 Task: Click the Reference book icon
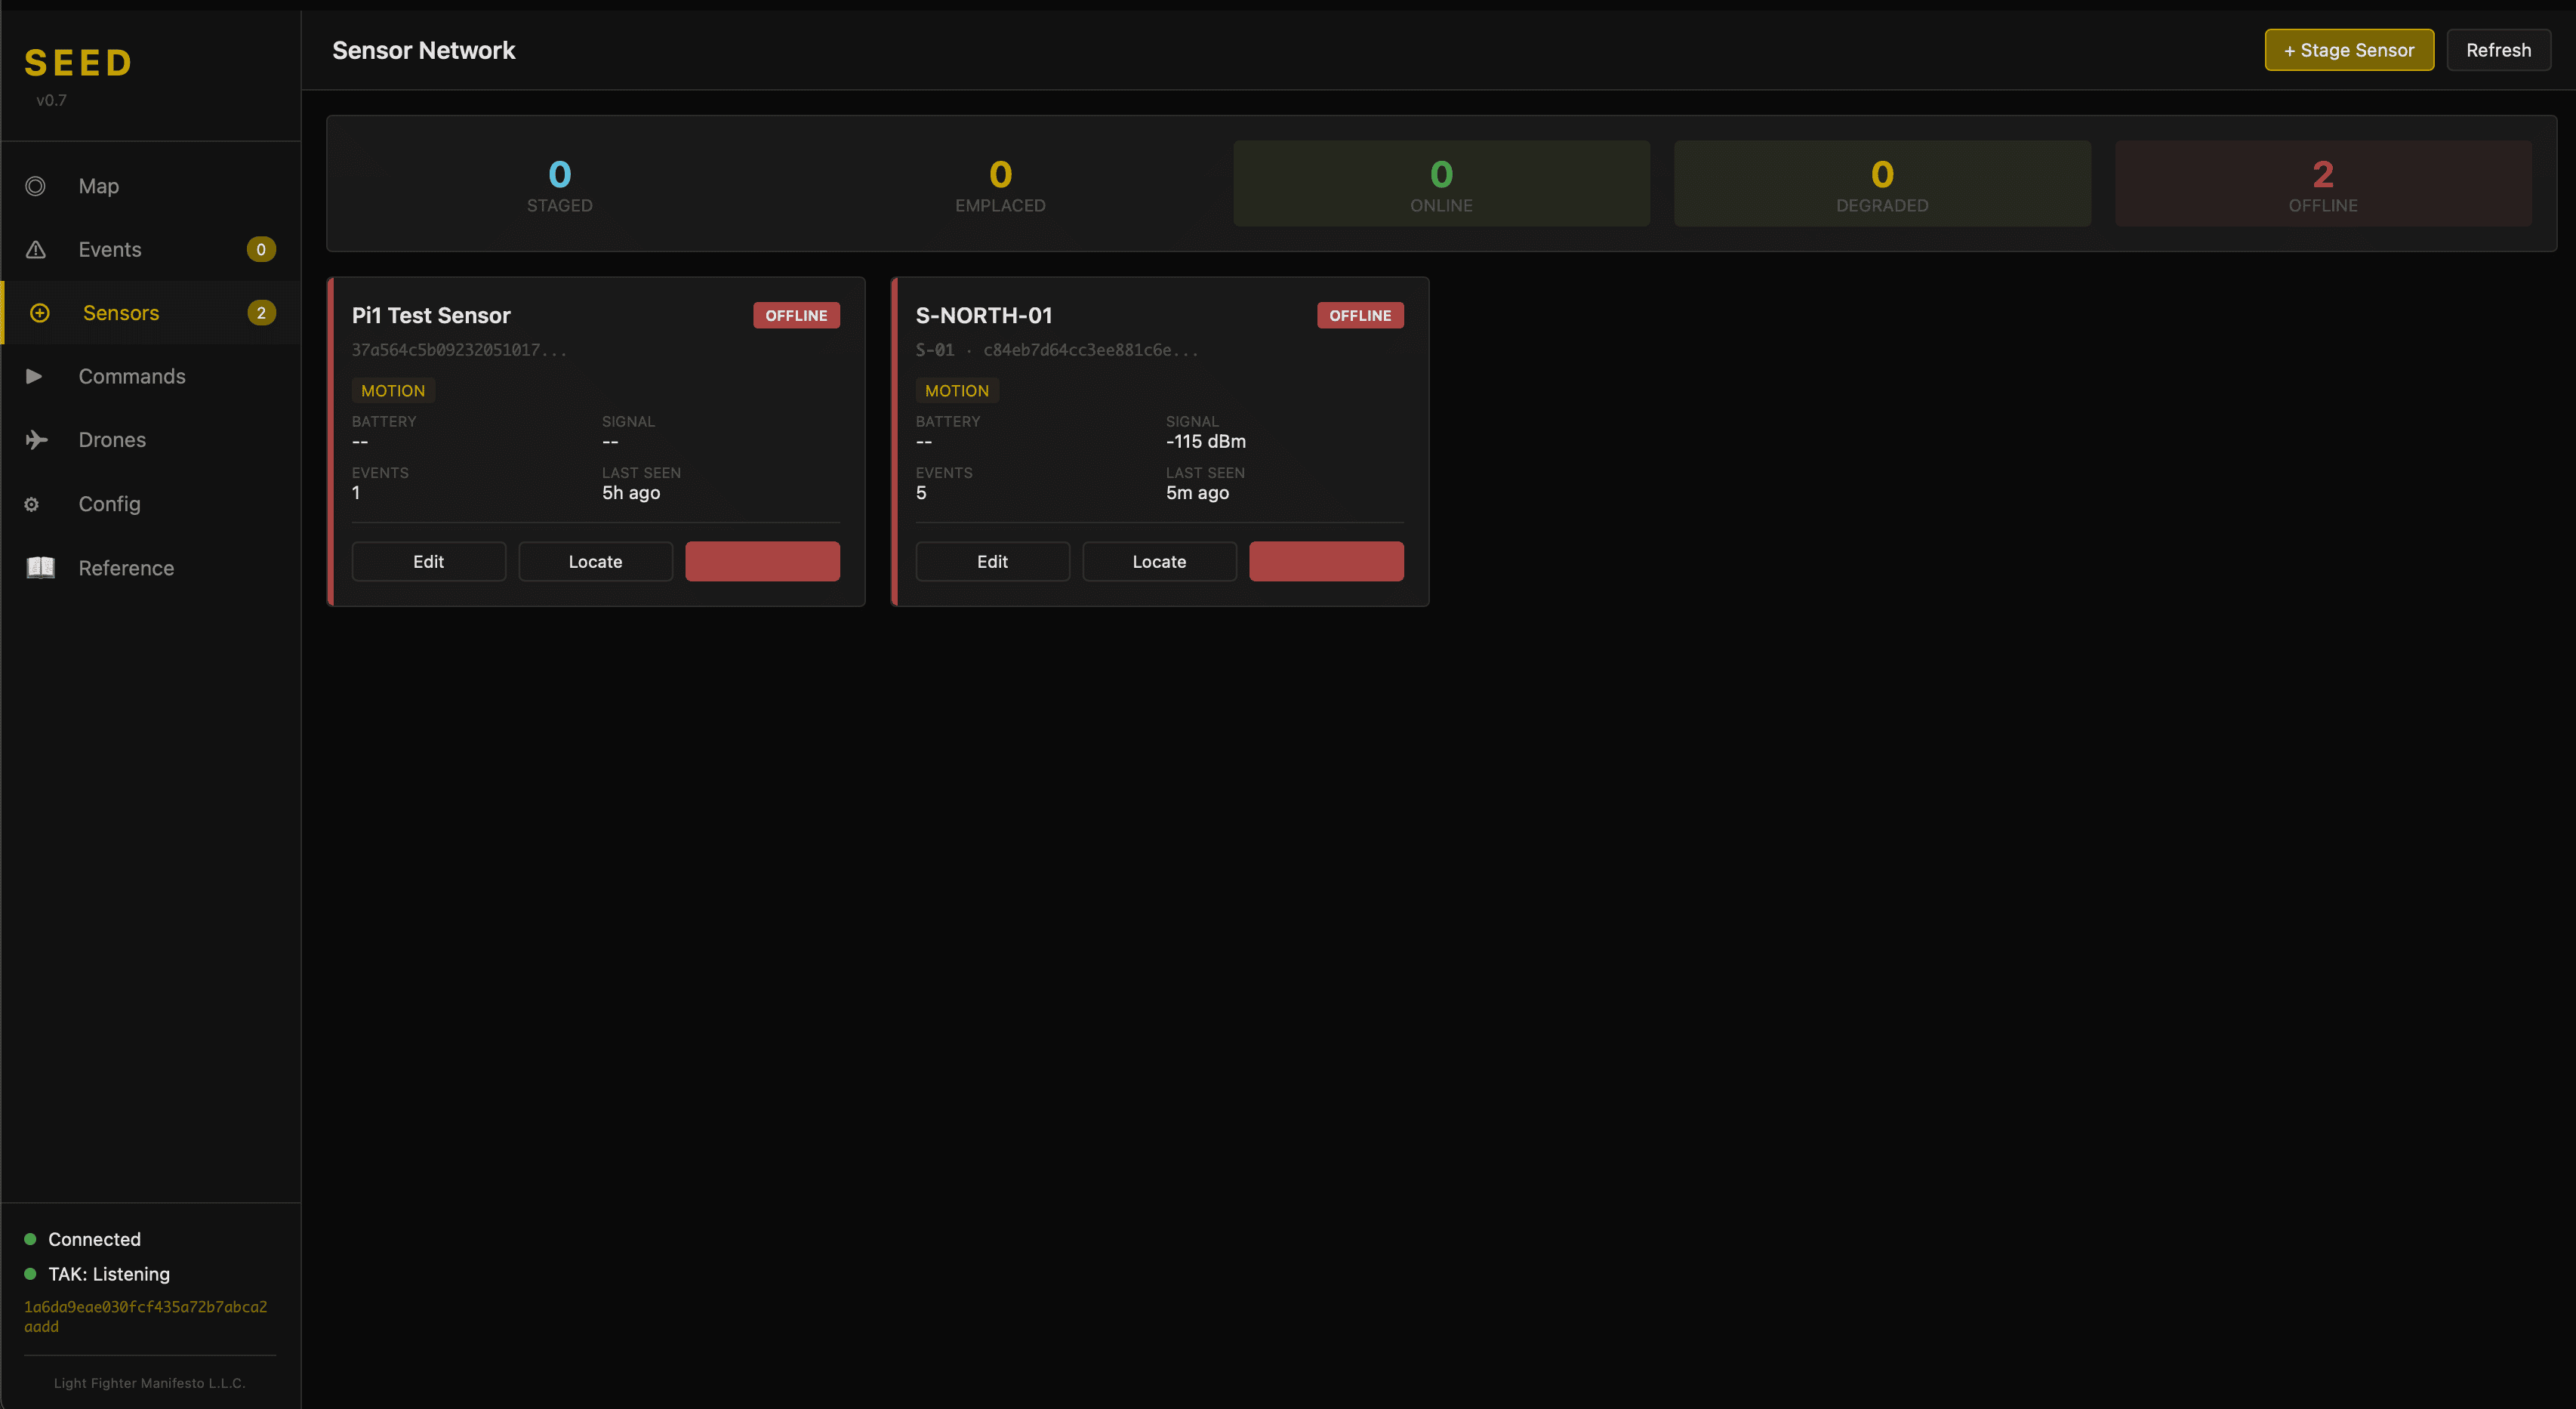pos(40,567)
